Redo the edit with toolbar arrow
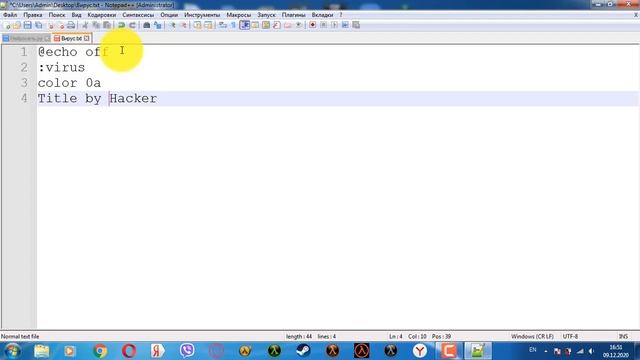 132,25
